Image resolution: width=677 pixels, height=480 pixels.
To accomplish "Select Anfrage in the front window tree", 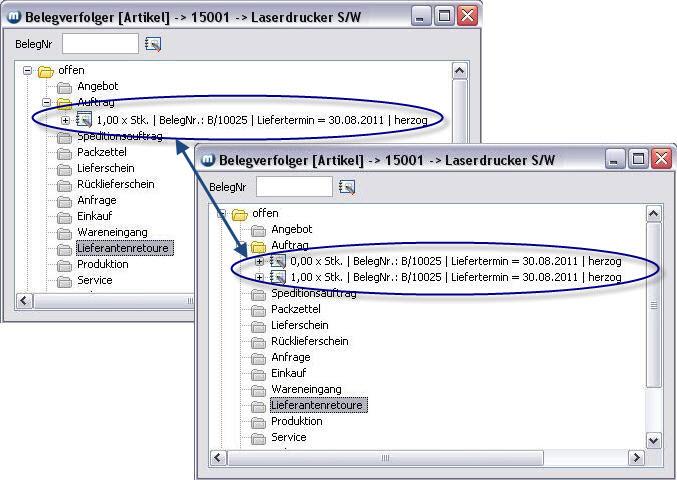I will (x=290, y=358).
